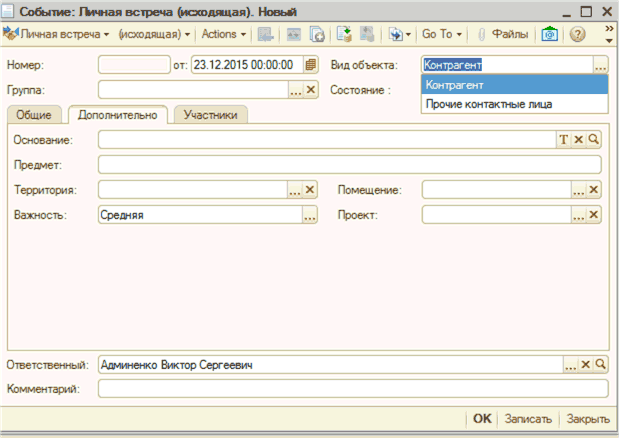619x438 pixels.
Task: Click the Записать button
Action: 526,419
